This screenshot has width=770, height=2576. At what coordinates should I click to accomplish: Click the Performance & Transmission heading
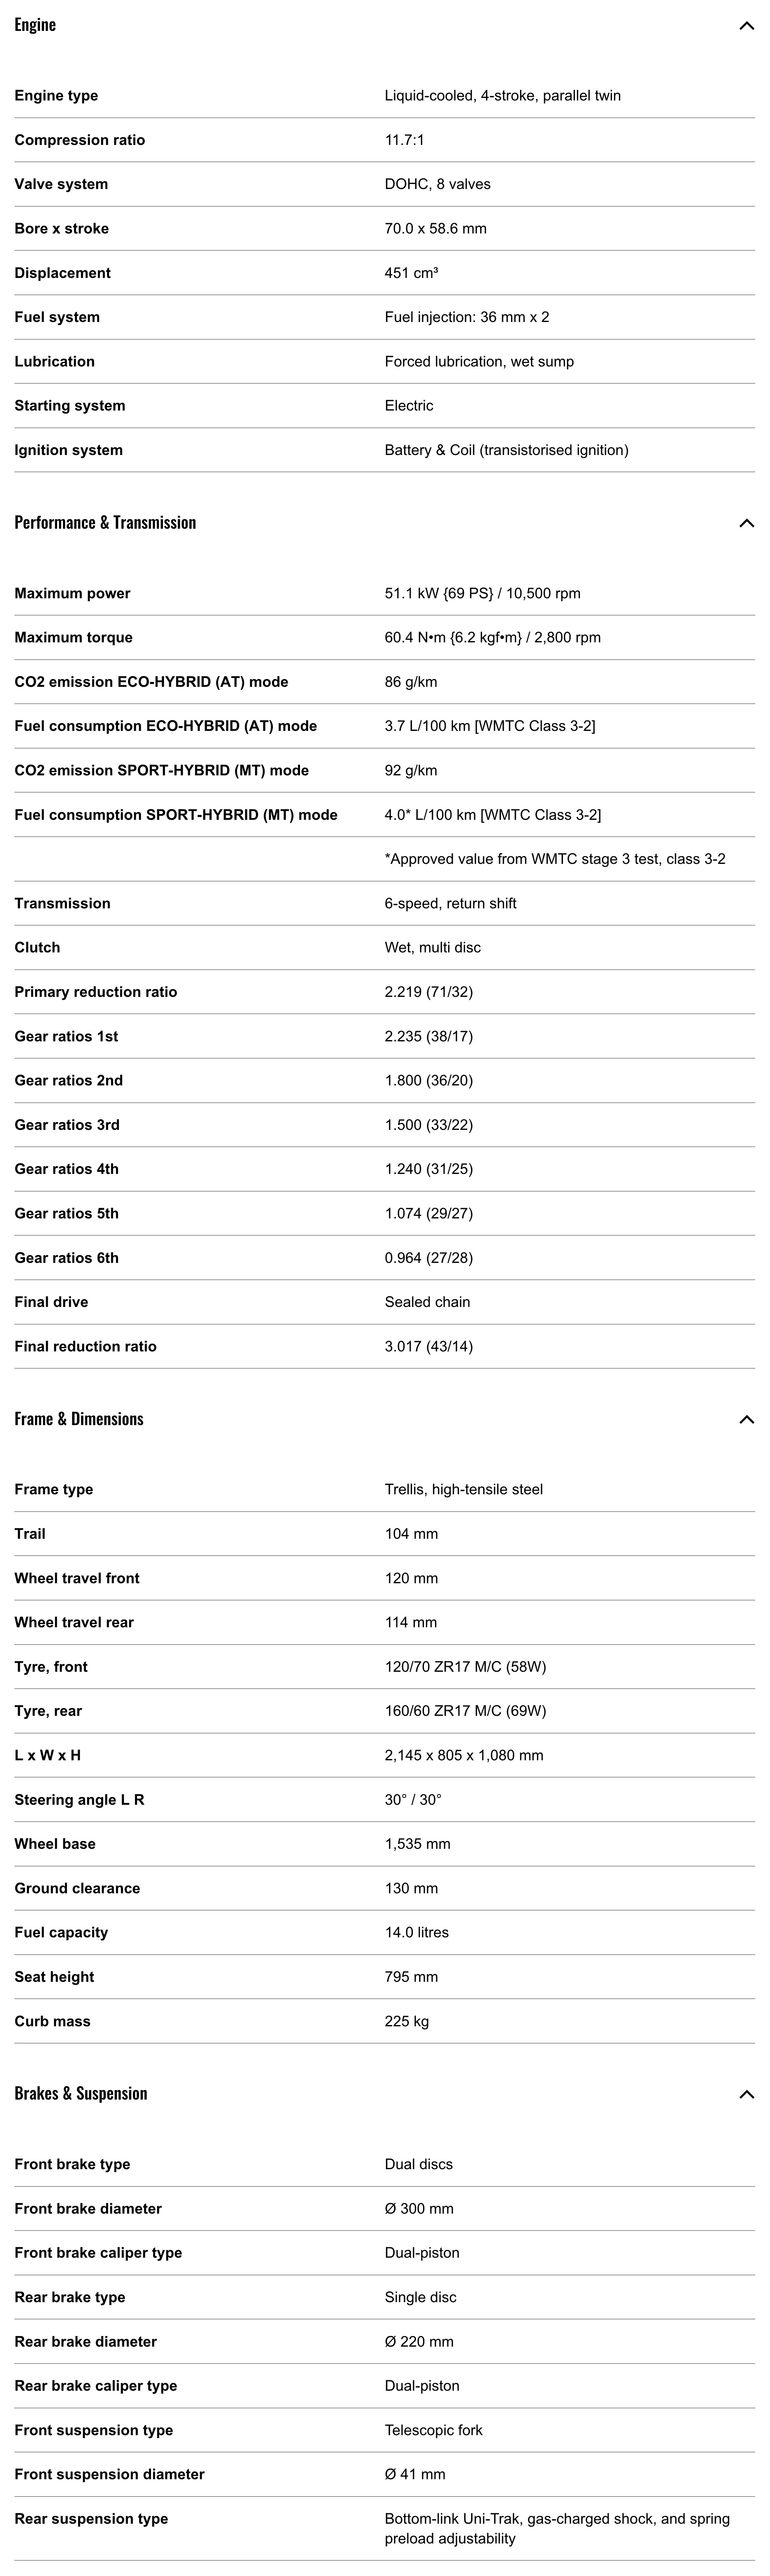click(x=105, y=522)
